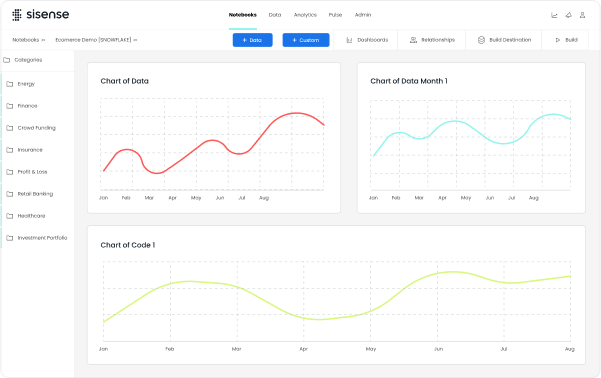601x378 pixels.
Task: Open the analytics chart icon in header
Action: tap(554, 15)
